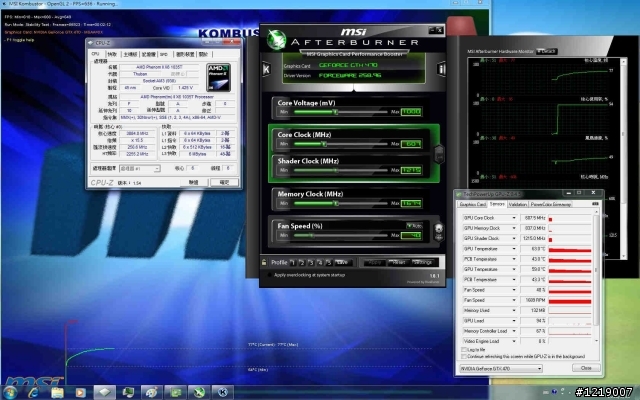Select the SPD tab in CPU-Z
640x400 pixels.
tap(164, 54)
